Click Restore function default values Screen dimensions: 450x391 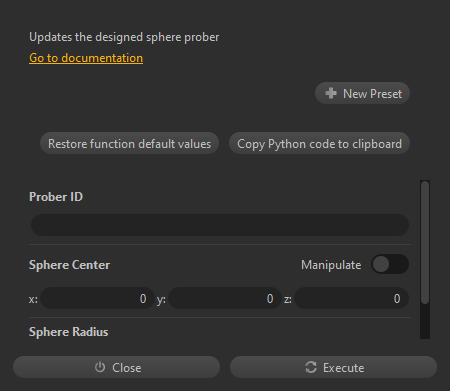[x=129, y=144]
